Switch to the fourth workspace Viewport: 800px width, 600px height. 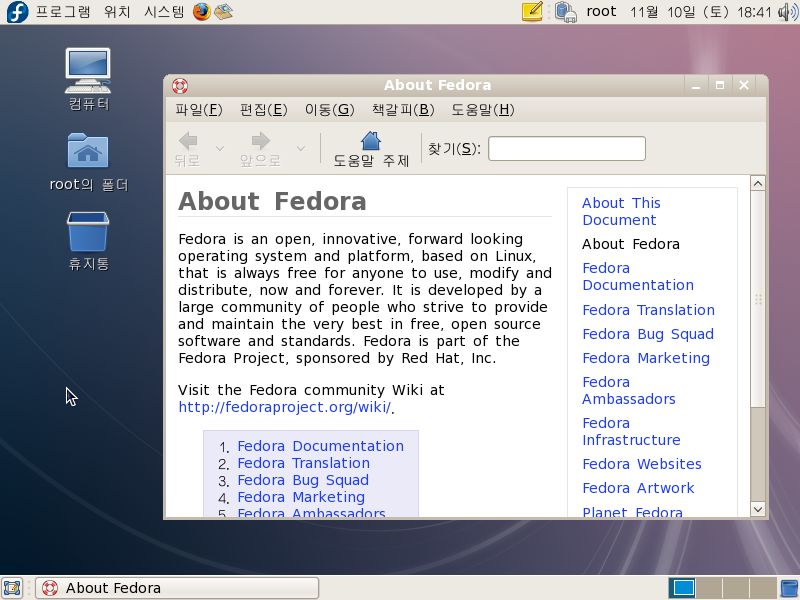(x=763, y=588)
